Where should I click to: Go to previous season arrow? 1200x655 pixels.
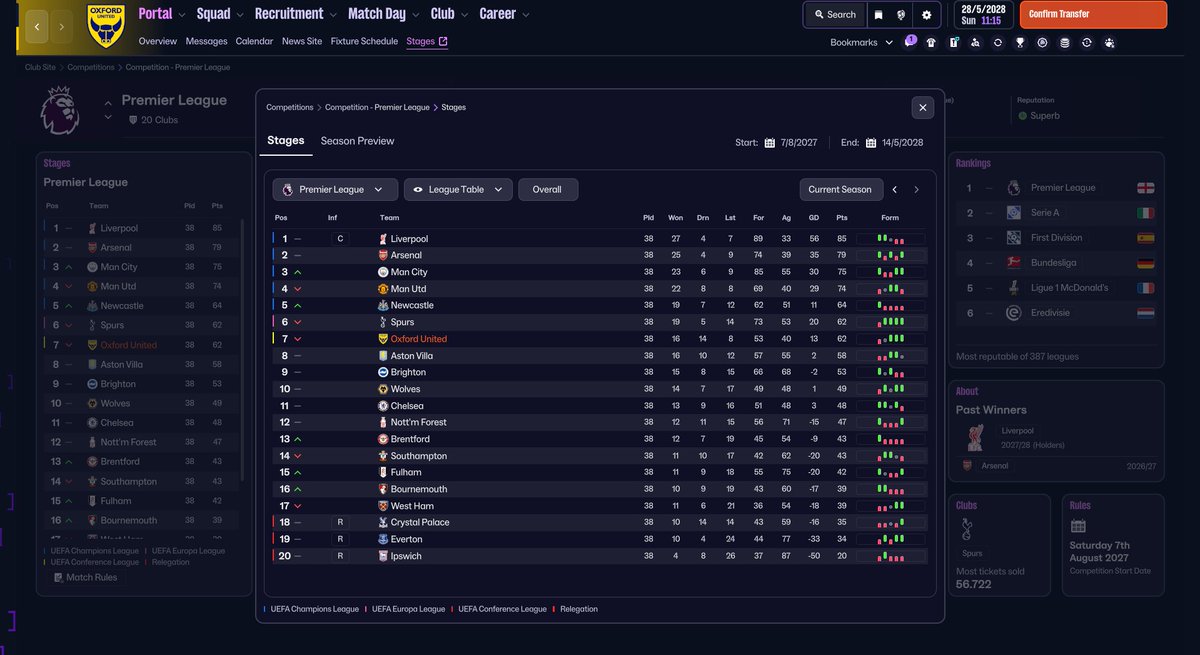(895, 190)
